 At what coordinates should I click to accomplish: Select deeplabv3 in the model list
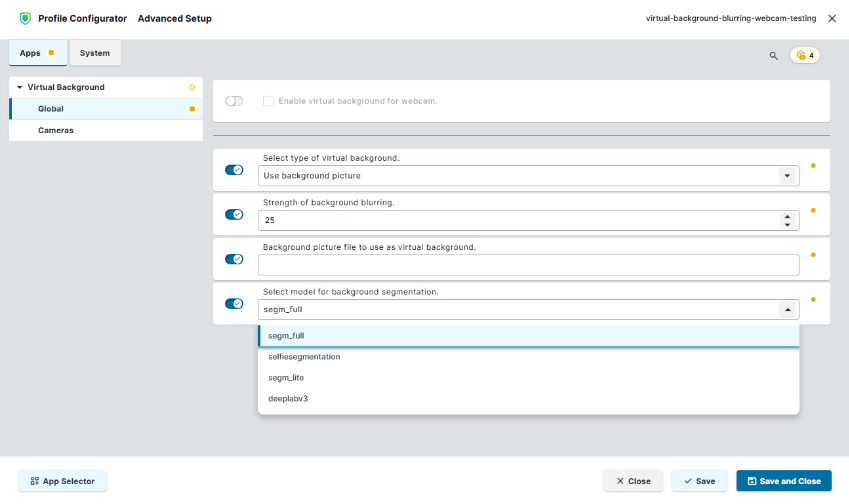[289, 399]
